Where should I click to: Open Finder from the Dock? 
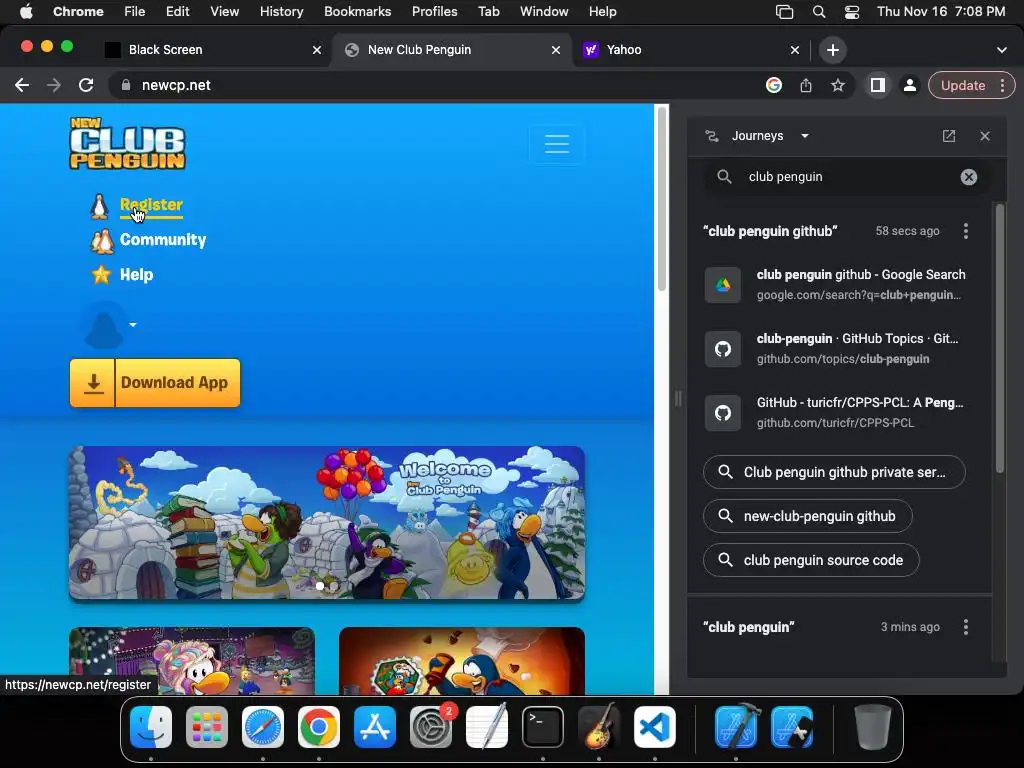(x=151, y=727)
